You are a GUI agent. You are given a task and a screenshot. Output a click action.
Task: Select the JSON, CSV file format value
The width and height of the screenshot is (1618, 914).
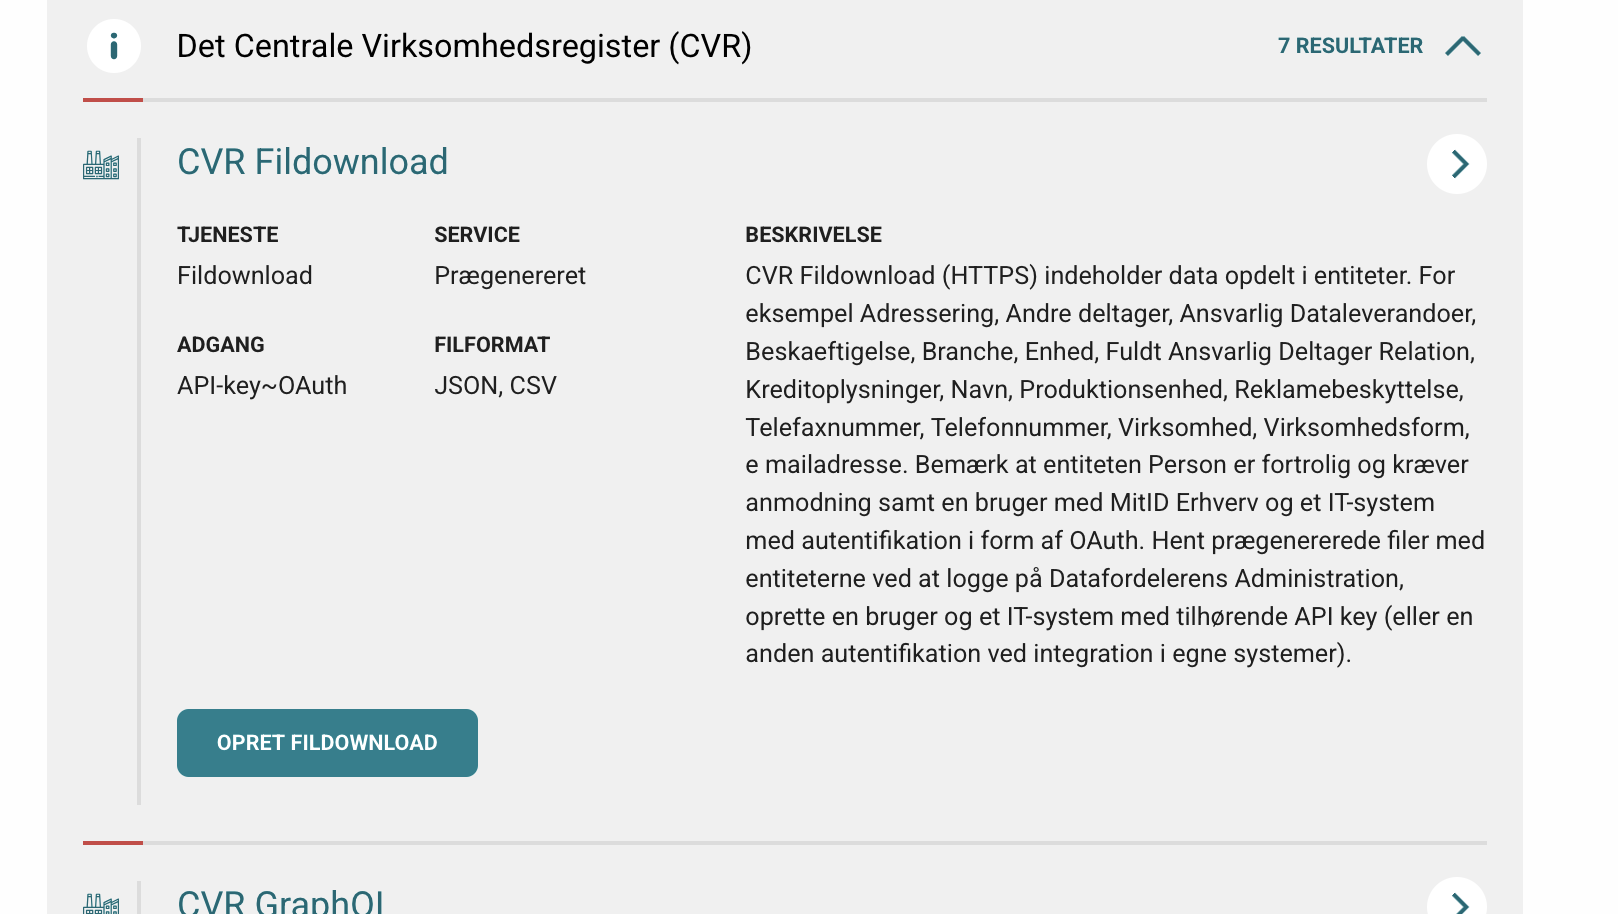click(495, 386)
